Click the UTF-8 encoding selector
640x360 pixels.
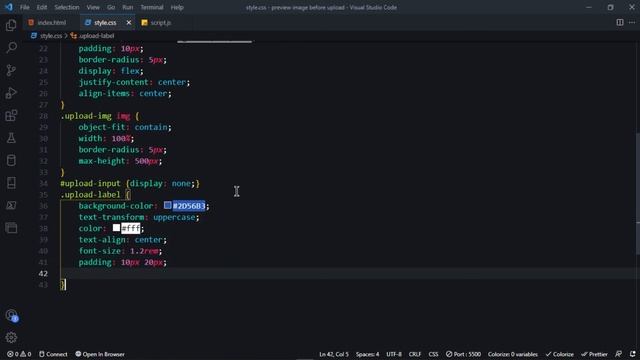click(394, 354)
